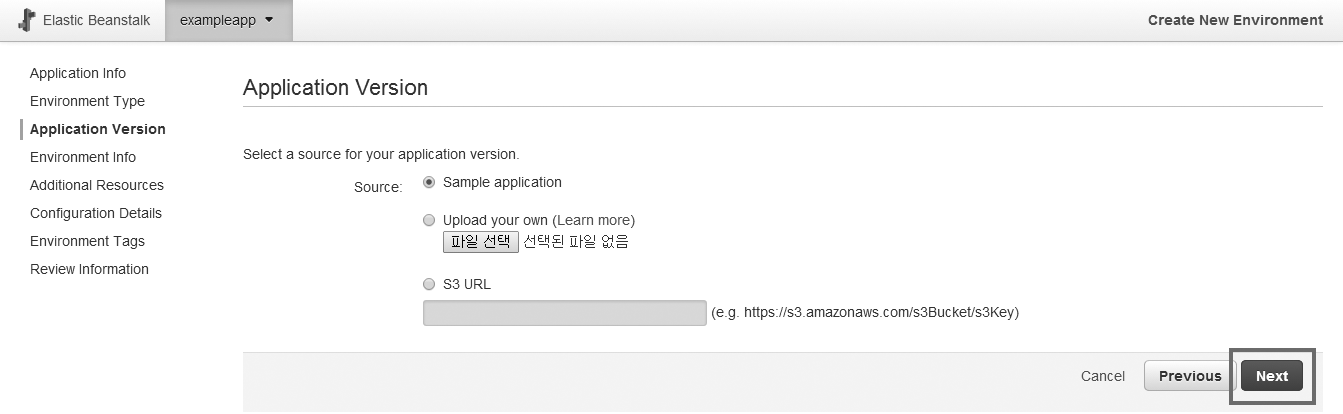Click the file chooser button

click(x=481, y=242)
